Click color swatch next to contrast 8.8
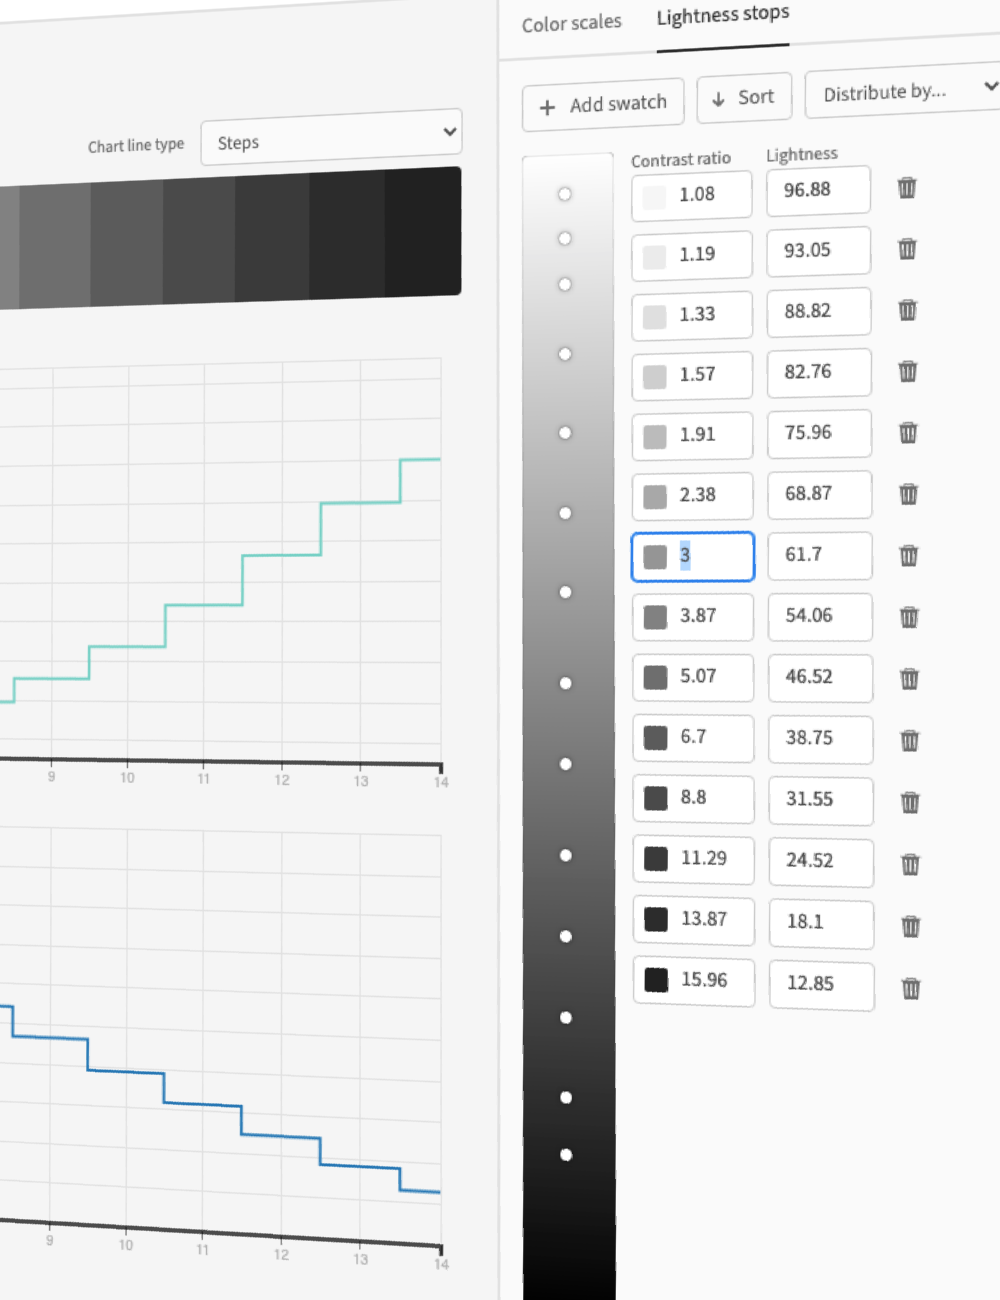Screen dimensions: 1000x1300 point(656,798)
